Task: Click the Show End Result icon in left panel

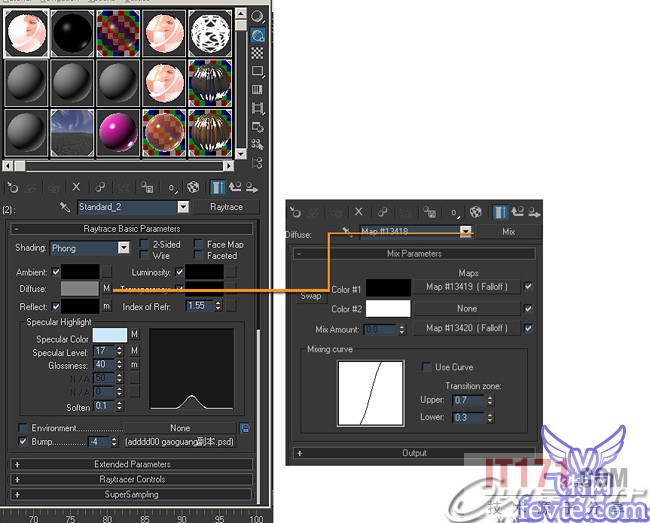Action: pos(217,186)
